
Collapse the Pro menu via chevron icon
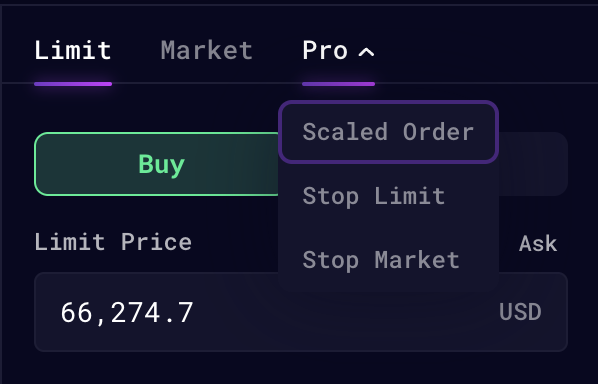pos(366,52)
